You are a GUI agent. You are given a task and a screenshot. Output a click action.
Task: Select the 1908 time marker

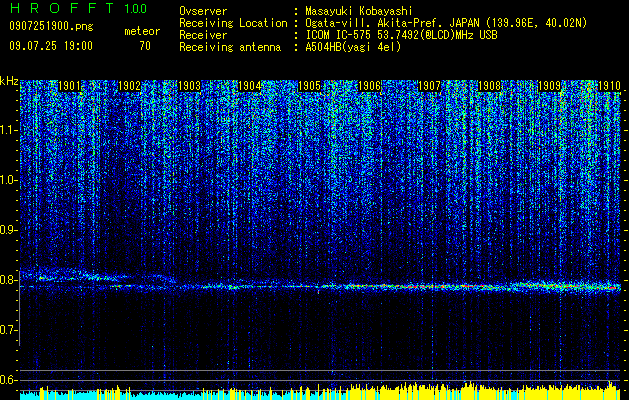click(x=490, y=86)
